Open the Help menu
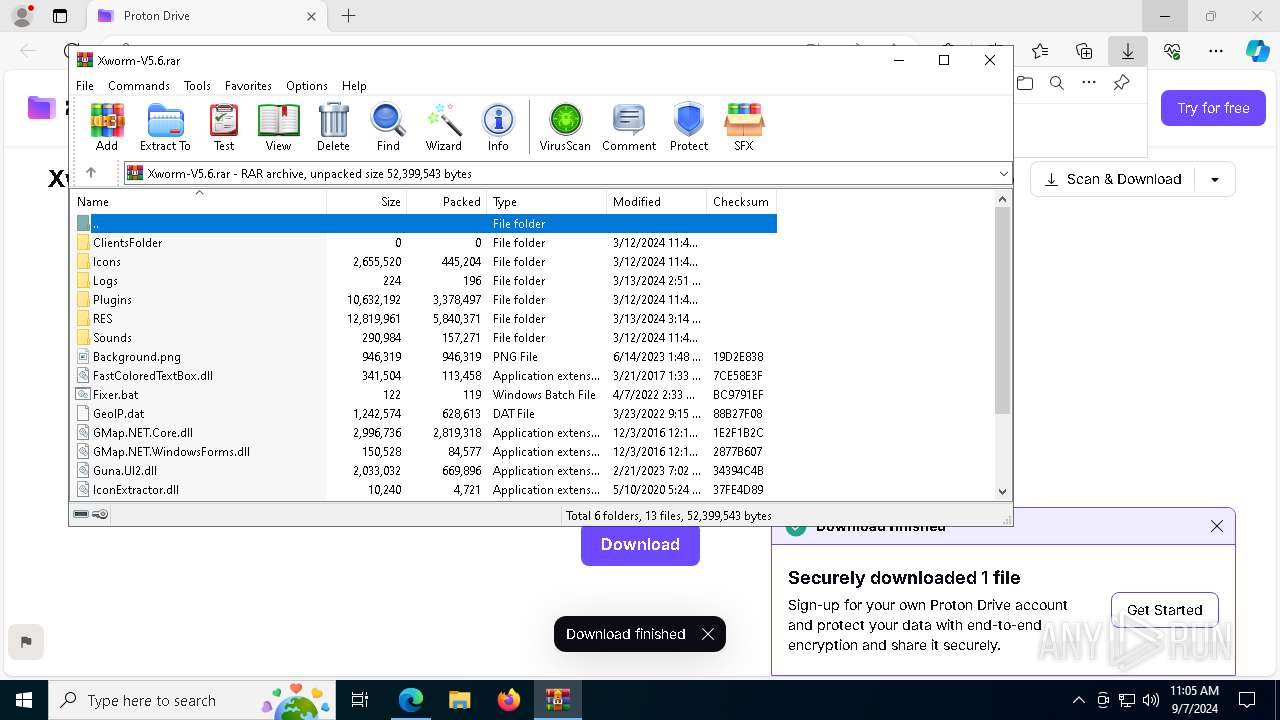Image resolution: width=1280 pixels, height=720 pixels. tap(354, 86)
